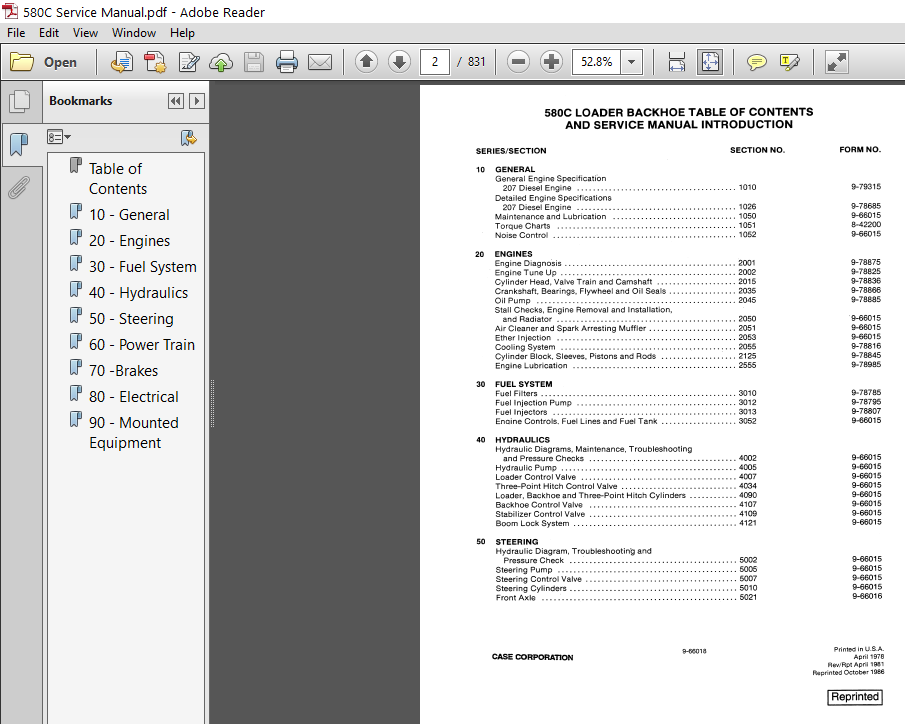Switch to read mode view

click(836, 62)
